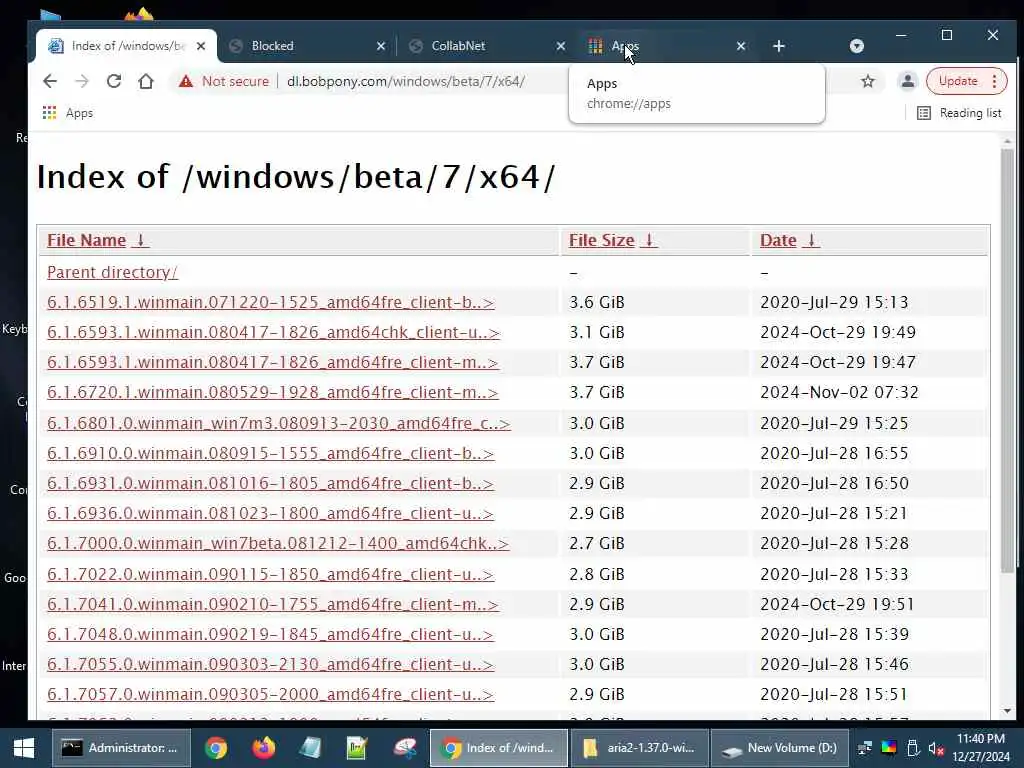Screen dimensions: 1024x768
Task: Sort by File Name column header
Action: (86, 240)
